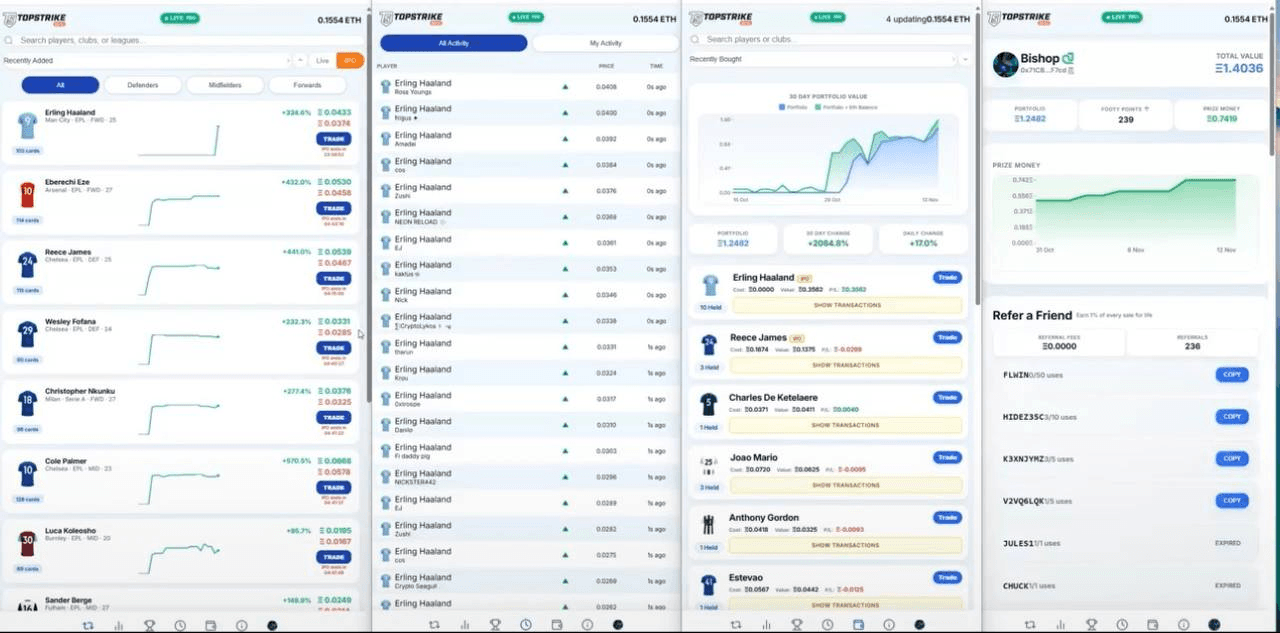Open the Recently Added sort dropdown

click(146, 61)
